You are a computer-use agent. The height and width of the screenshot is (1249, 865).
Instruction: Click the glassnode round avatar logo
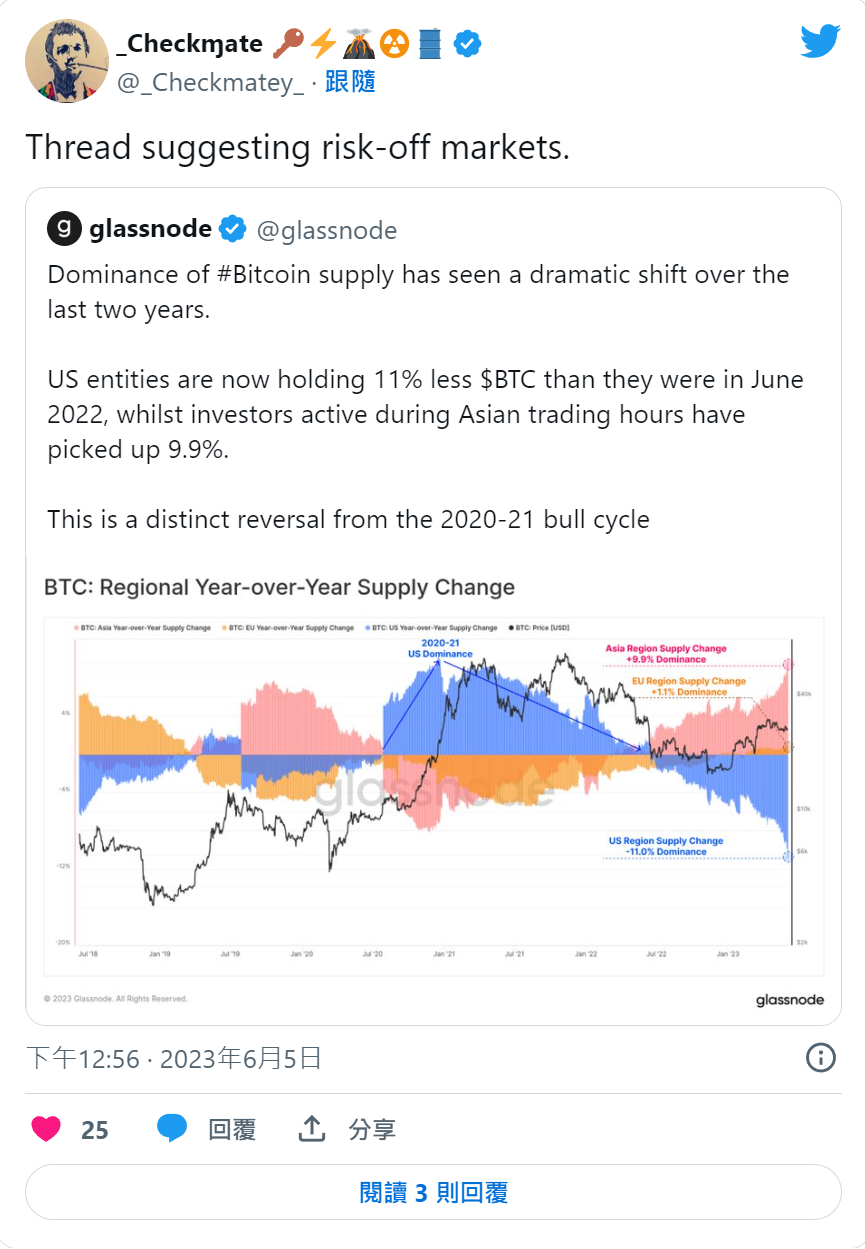pos(64,229)
